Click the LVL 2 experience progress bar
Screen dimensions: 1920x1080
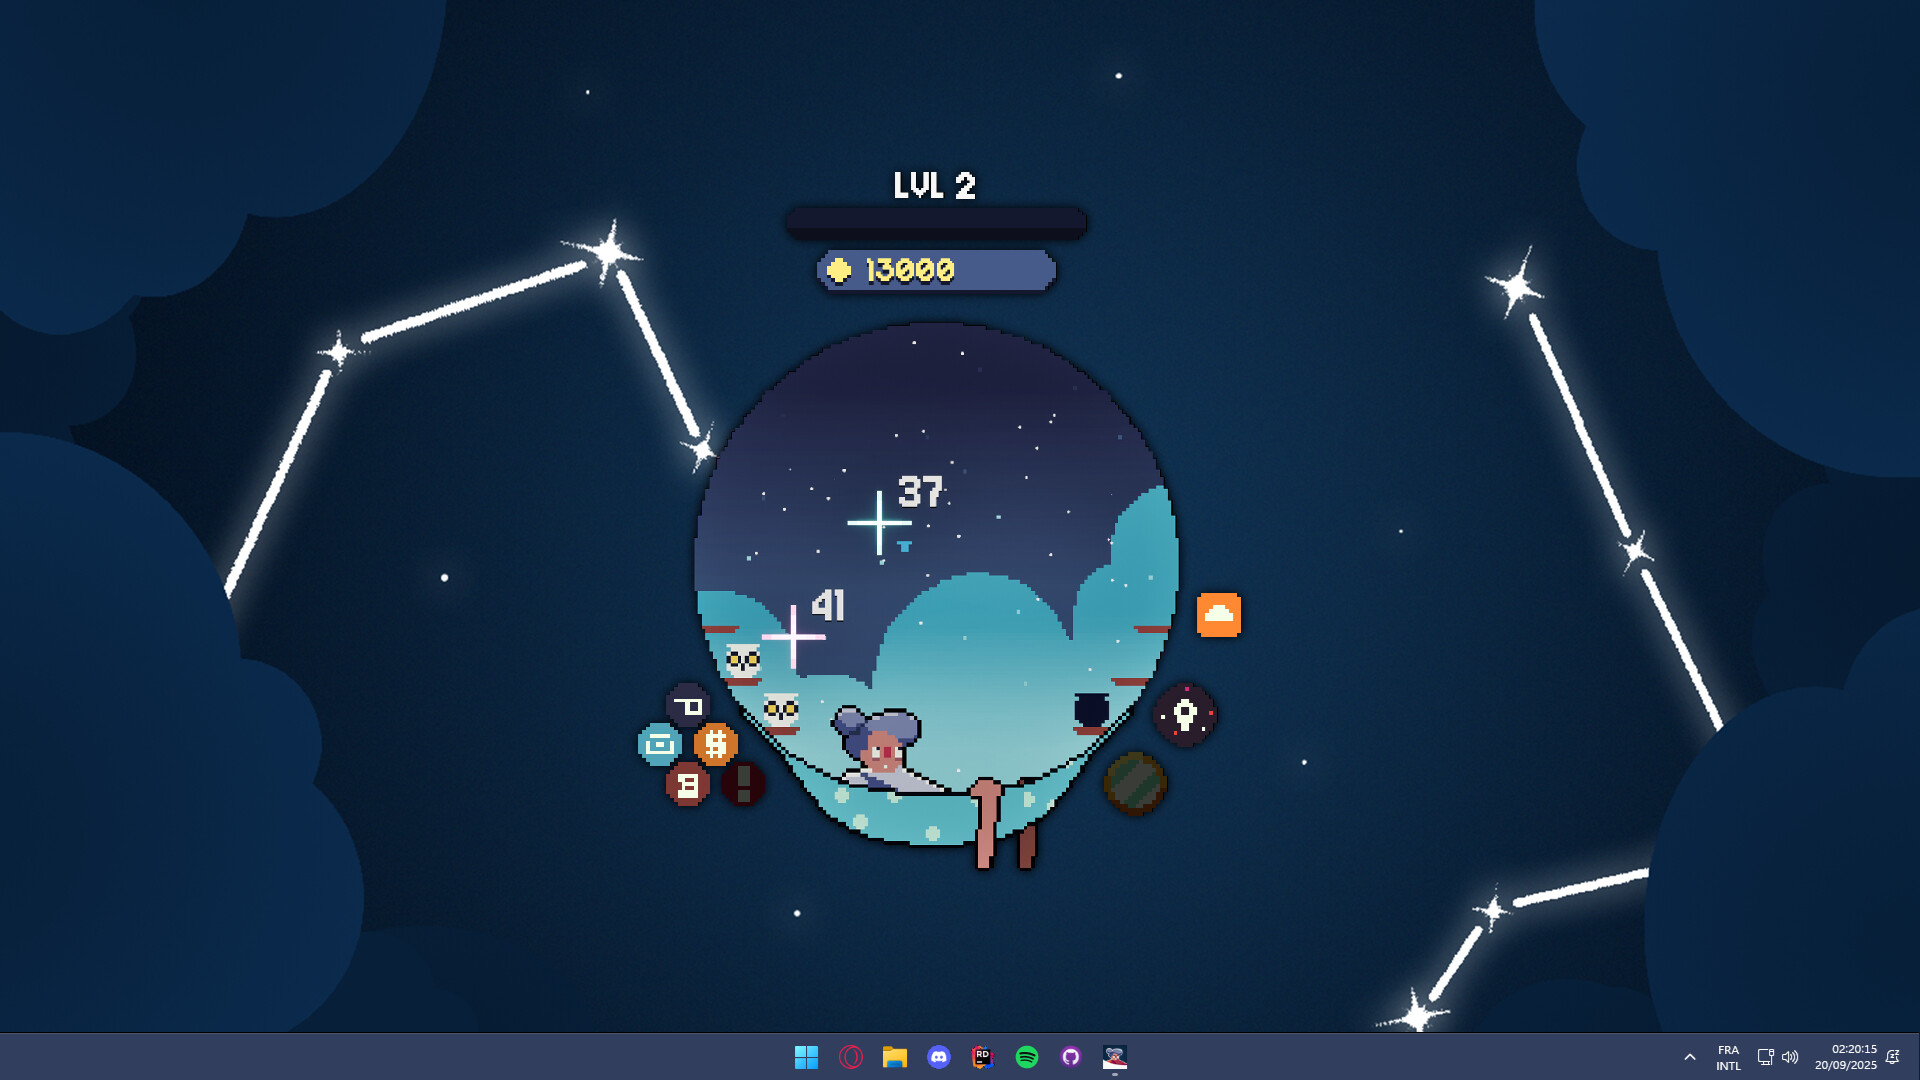point(936,222)
